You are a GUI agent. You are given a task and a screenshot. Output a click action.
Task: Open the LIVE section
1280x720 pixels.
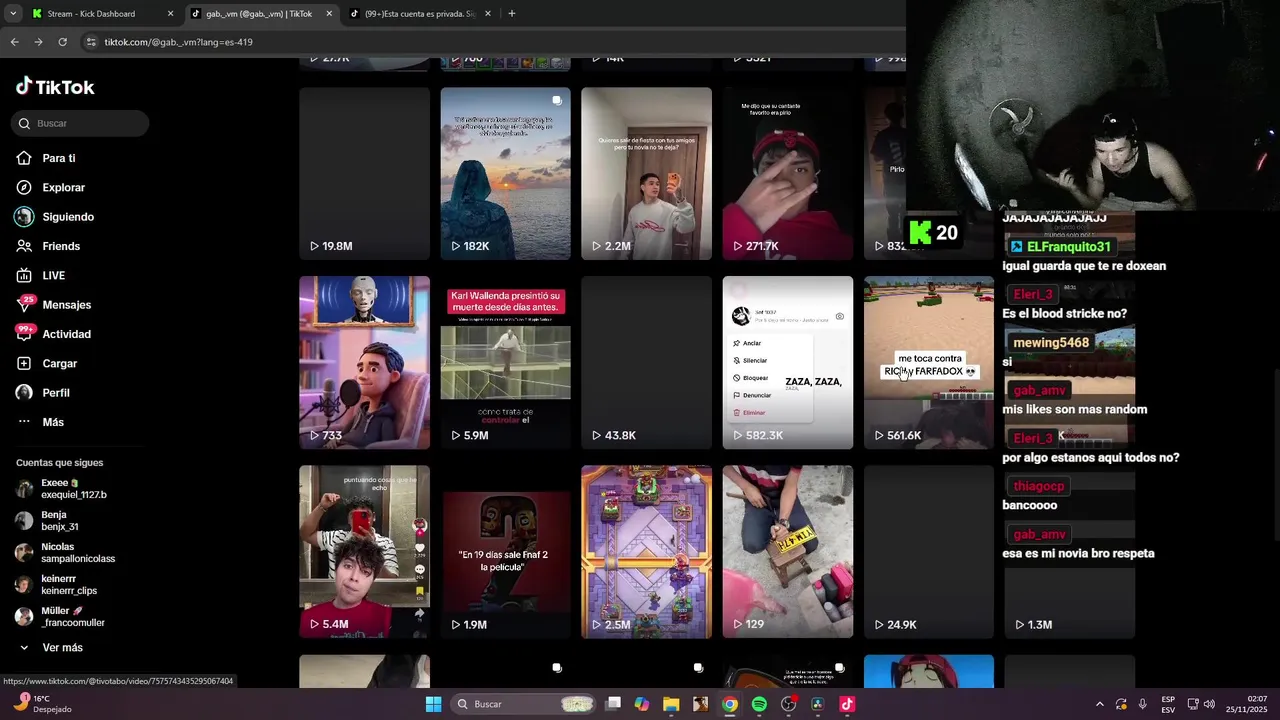click(41, 275)
